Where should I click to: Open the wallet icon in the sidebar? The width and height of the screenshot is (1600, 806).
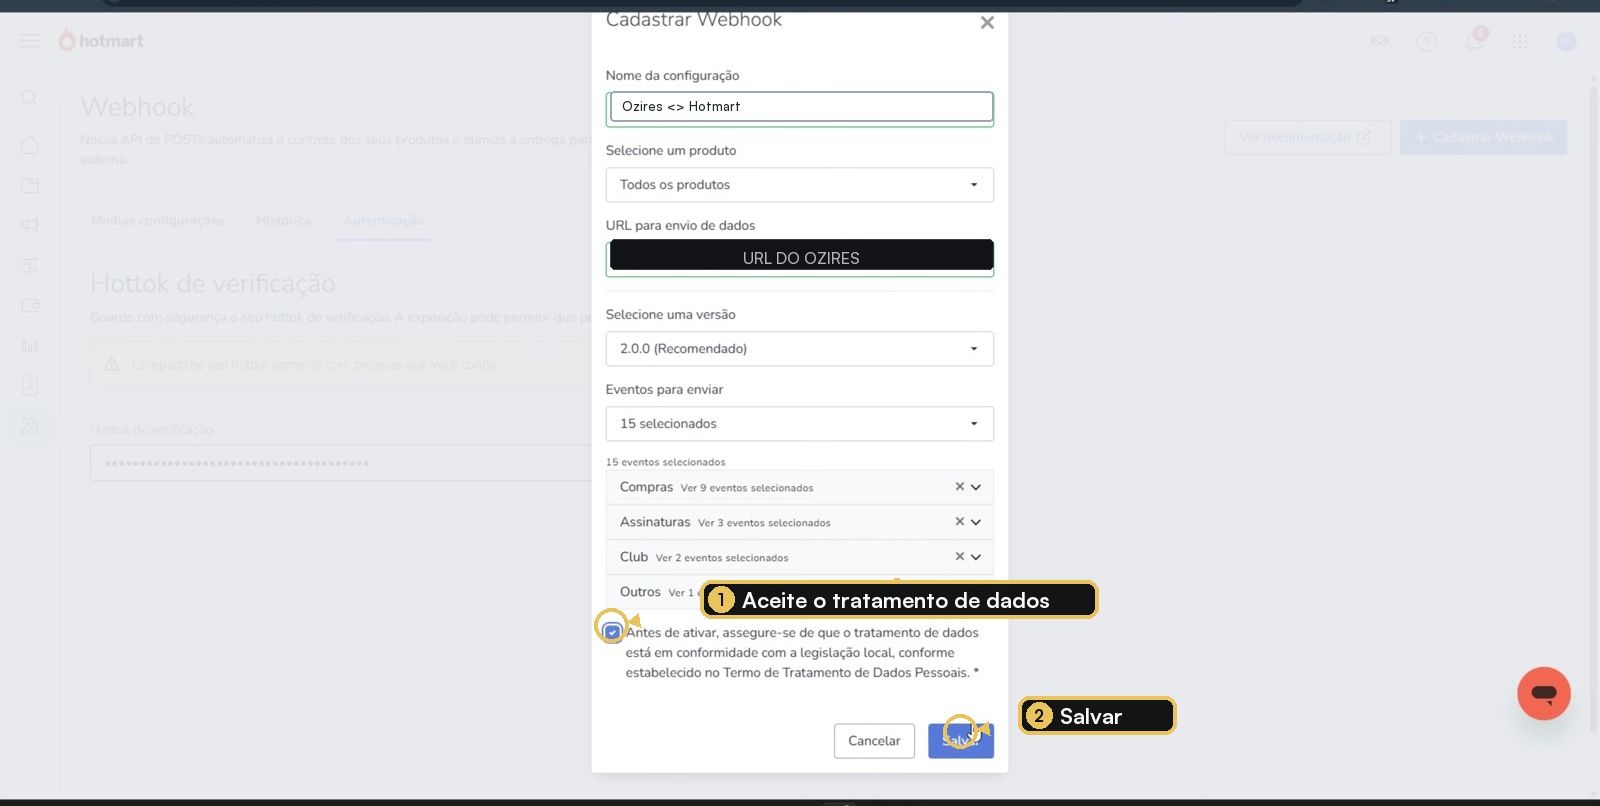30,305
